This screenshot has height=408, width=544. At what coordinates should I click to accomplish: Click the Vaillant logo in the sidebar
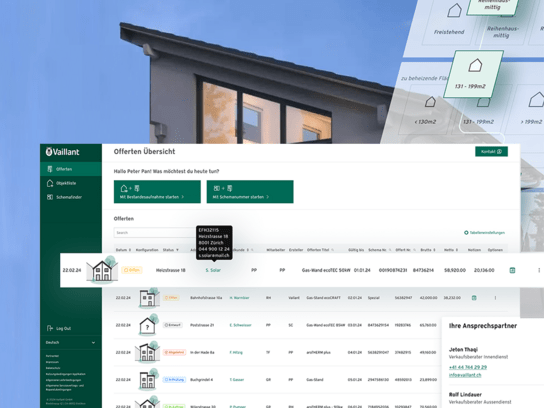62,152
